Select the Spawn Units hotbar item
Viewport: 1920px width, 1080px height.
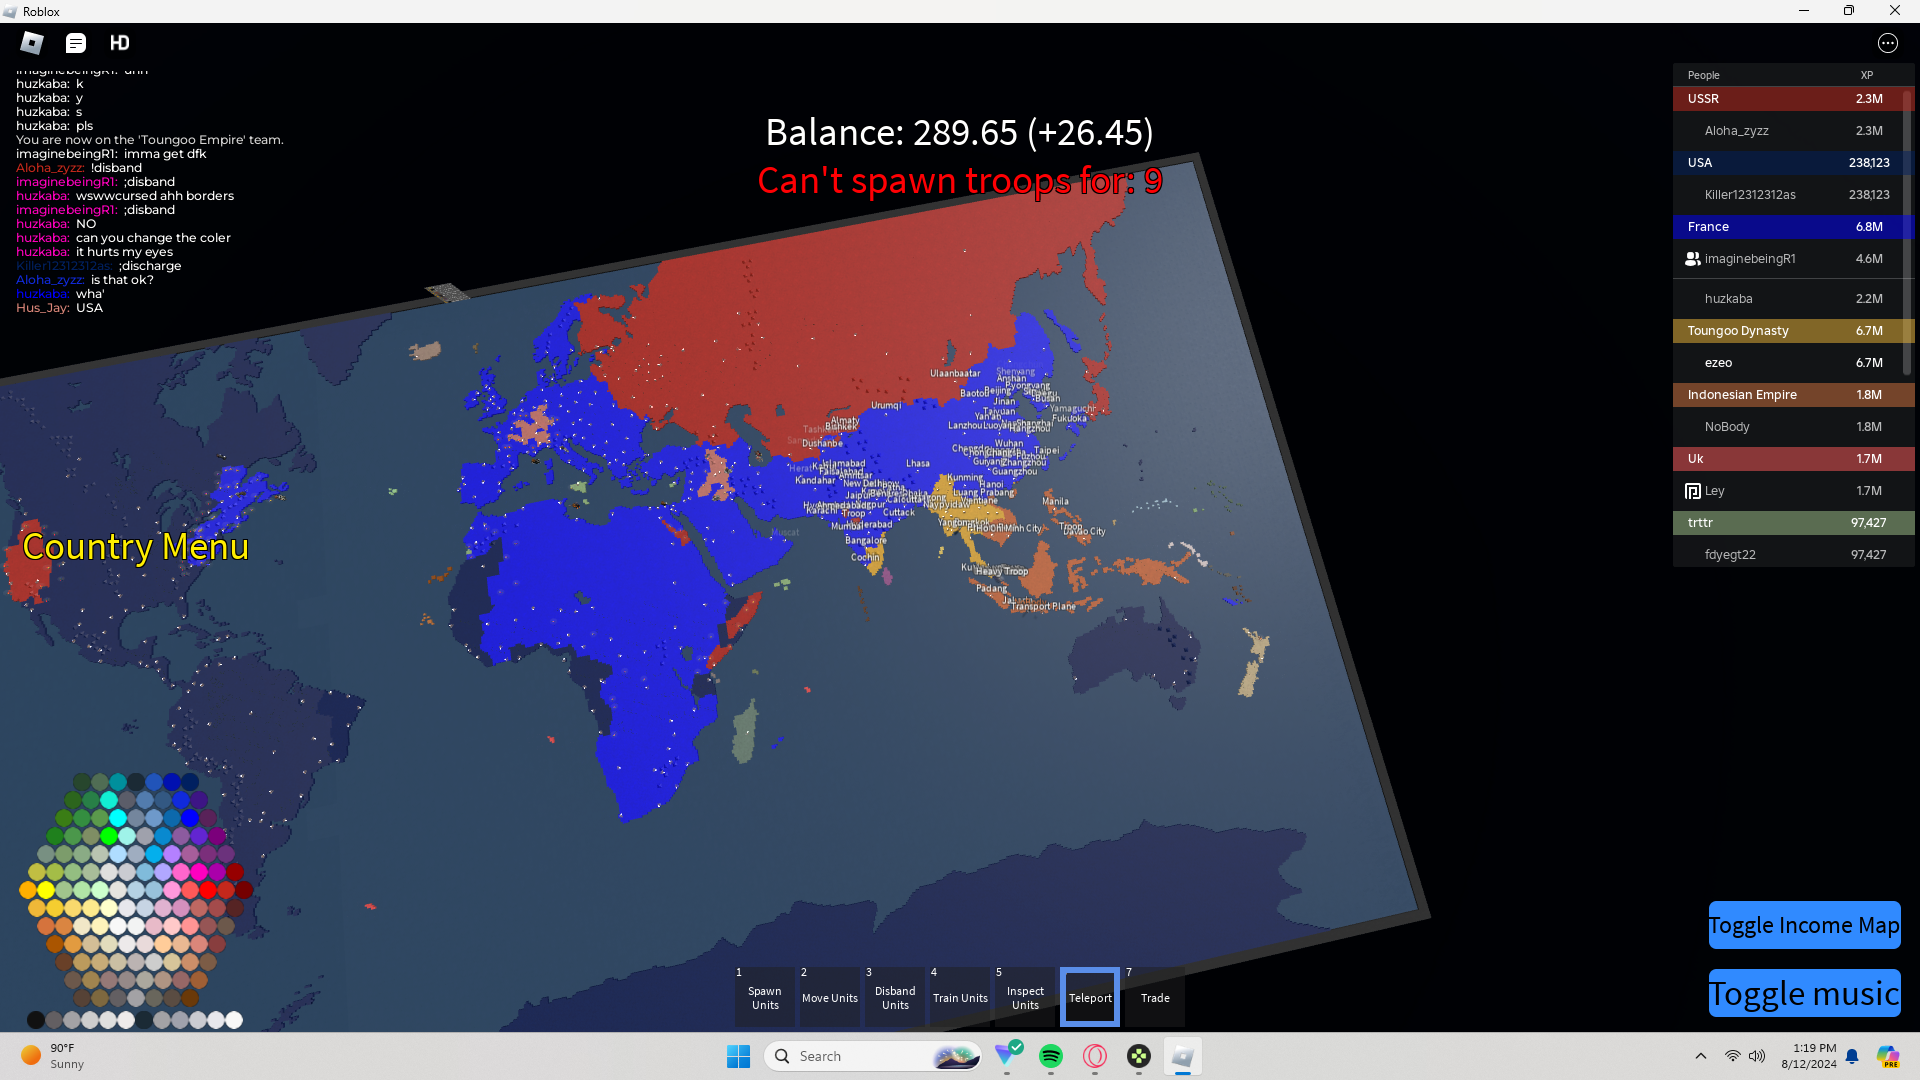765,997
